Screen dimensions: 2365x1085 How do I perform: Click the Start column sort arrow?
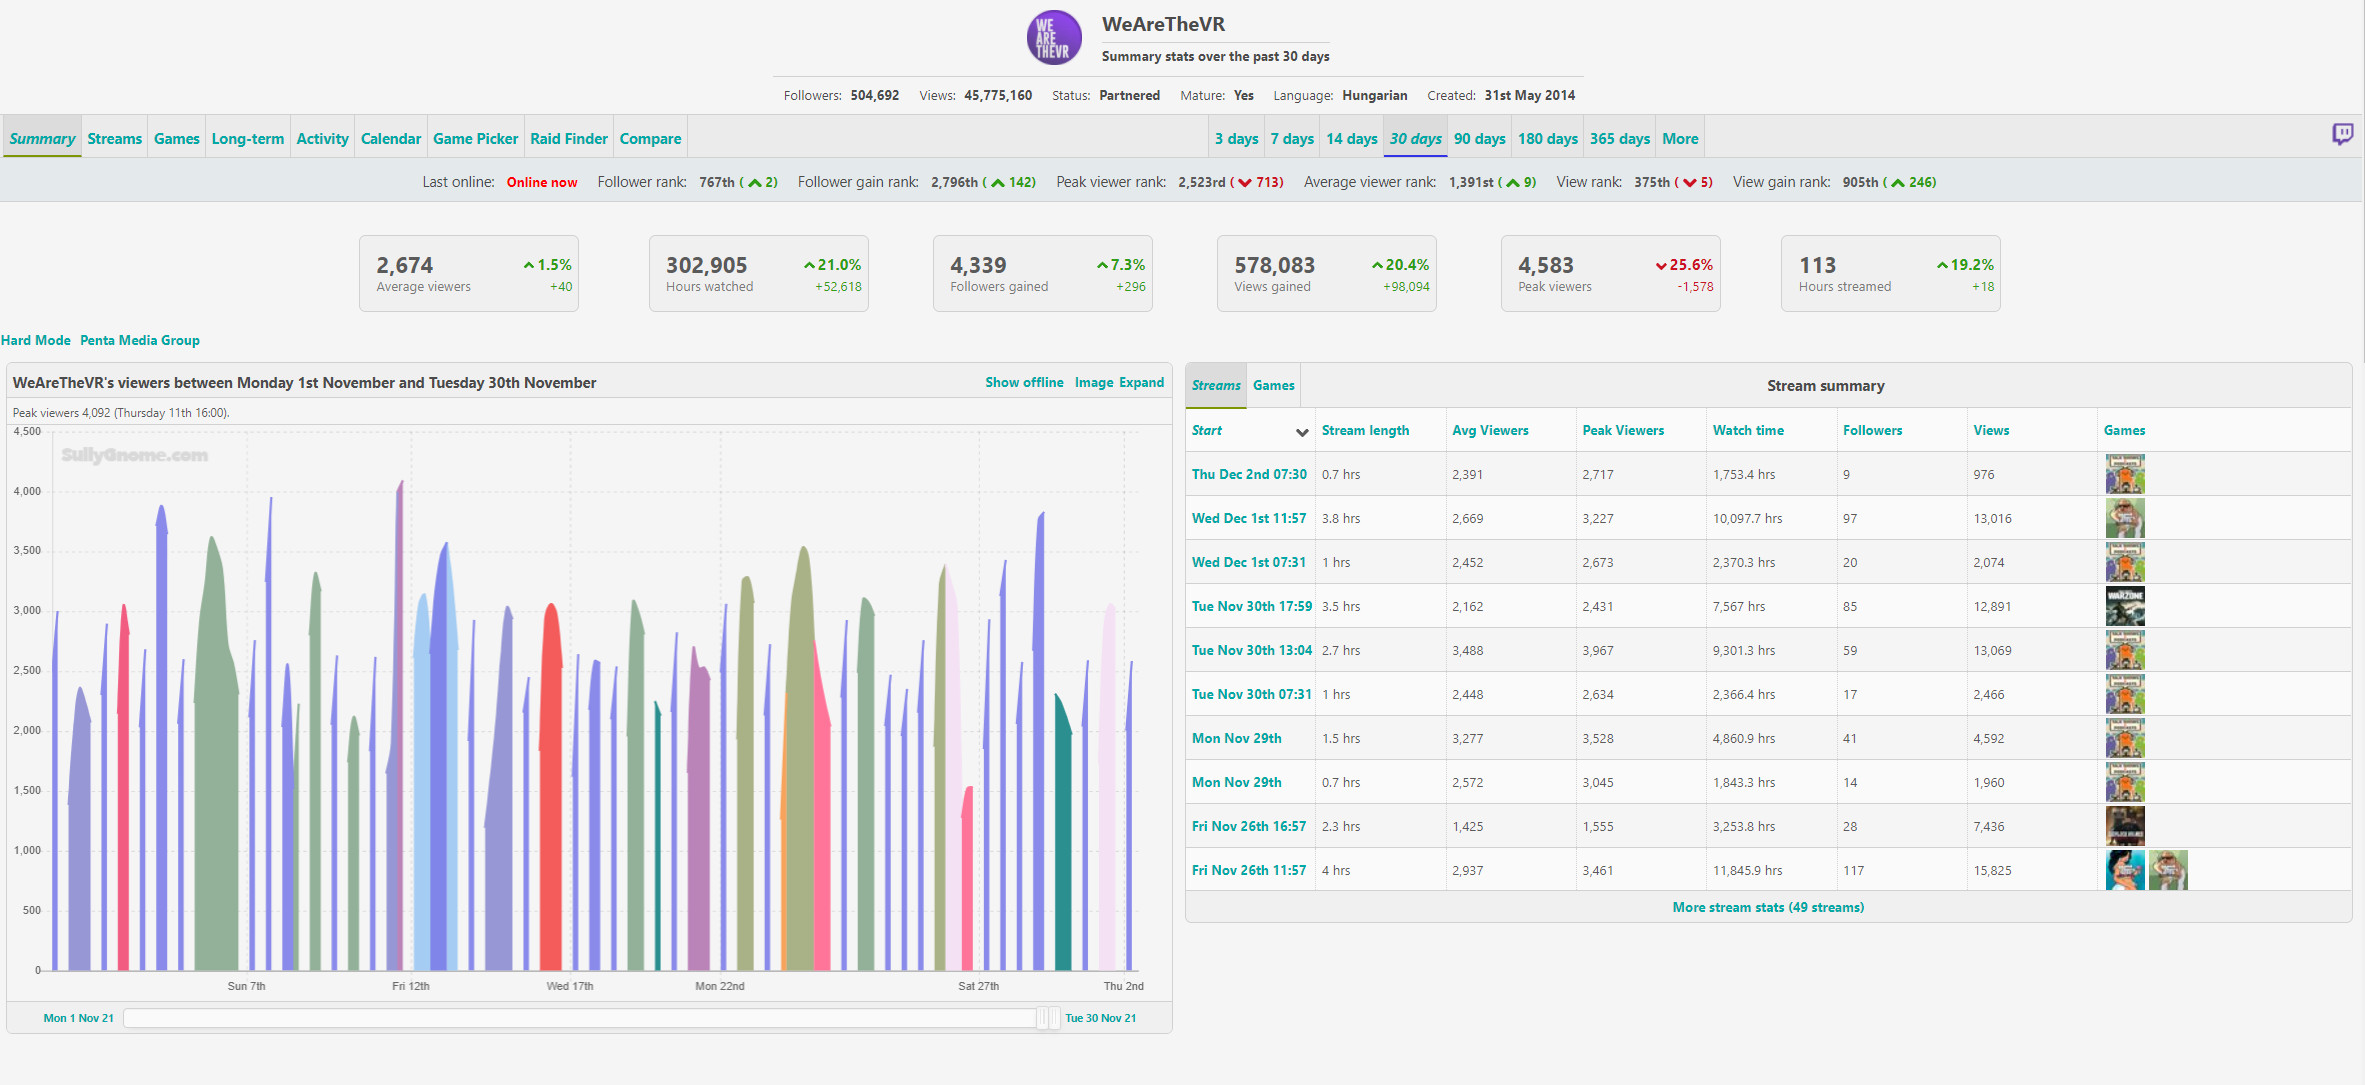pos(1301,432)
